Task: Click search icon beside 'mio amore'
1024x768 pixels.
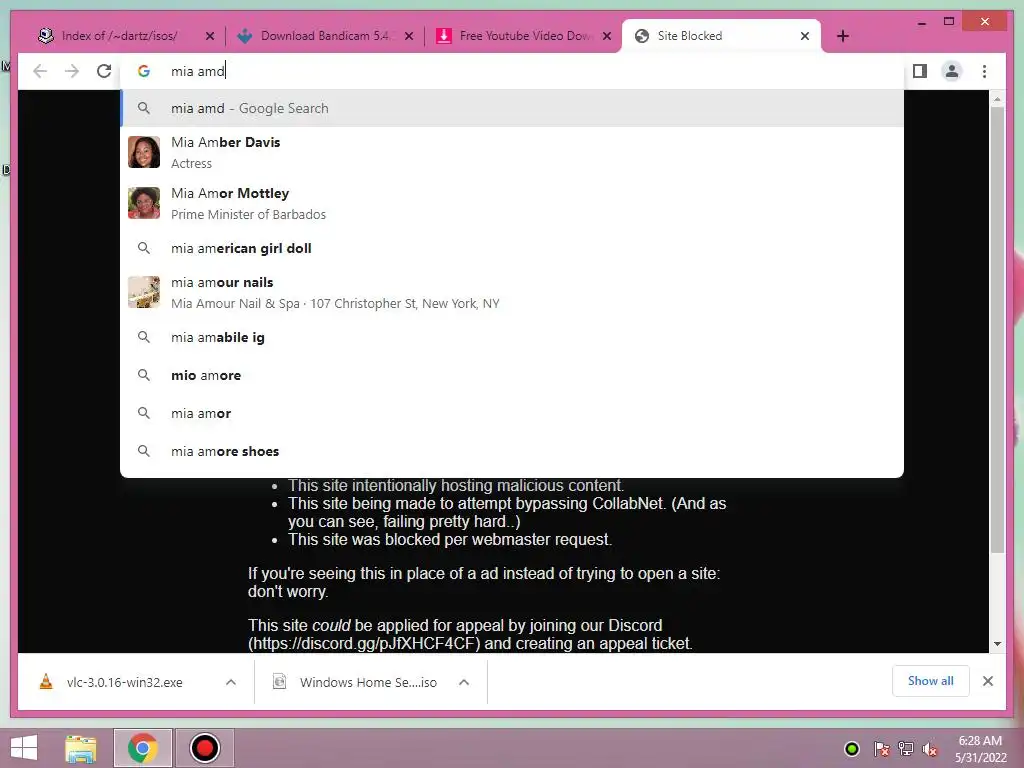Action: coord(144,376)
